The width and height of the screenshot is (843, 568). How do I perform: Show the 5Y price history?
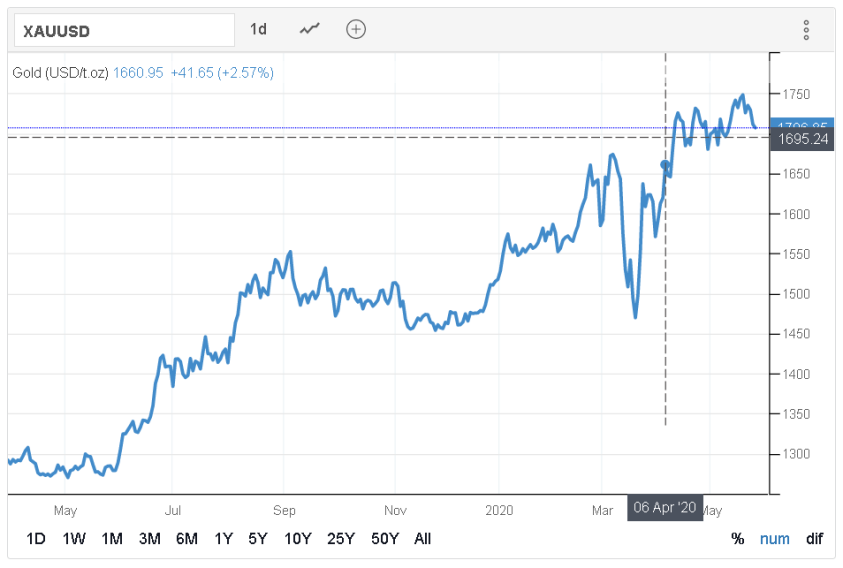tap(258, 539)
